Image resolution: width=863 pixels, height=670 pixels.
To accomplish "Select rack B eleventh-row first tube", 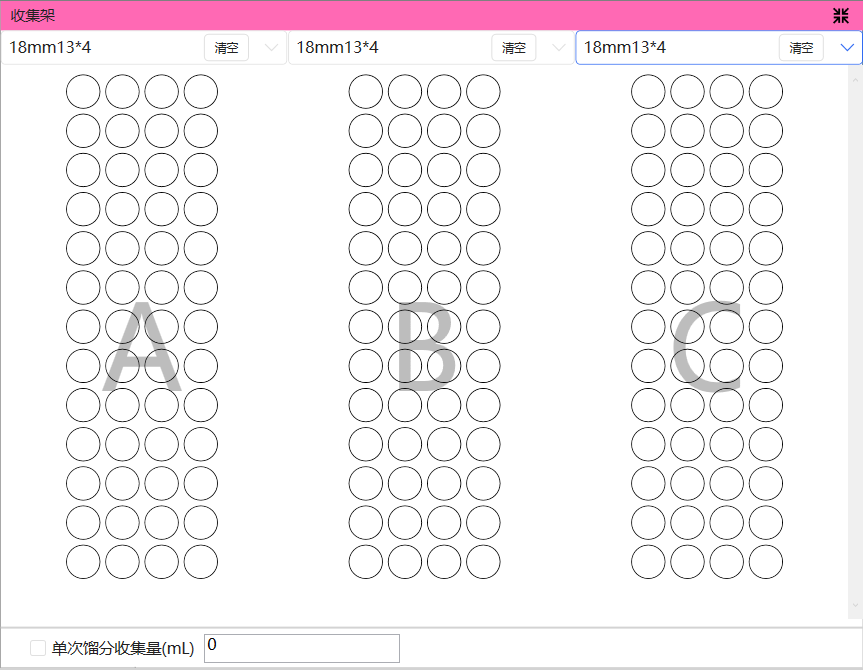I will point(365,483).
